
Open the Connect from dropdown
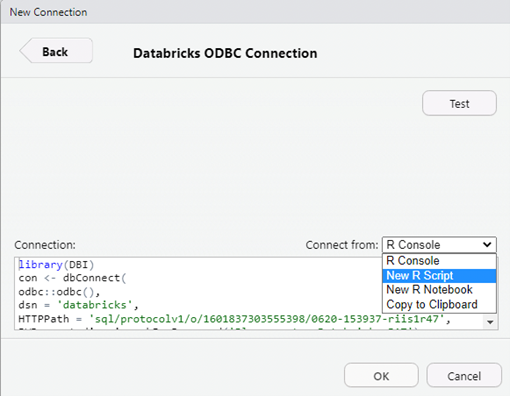coord(439,245)
